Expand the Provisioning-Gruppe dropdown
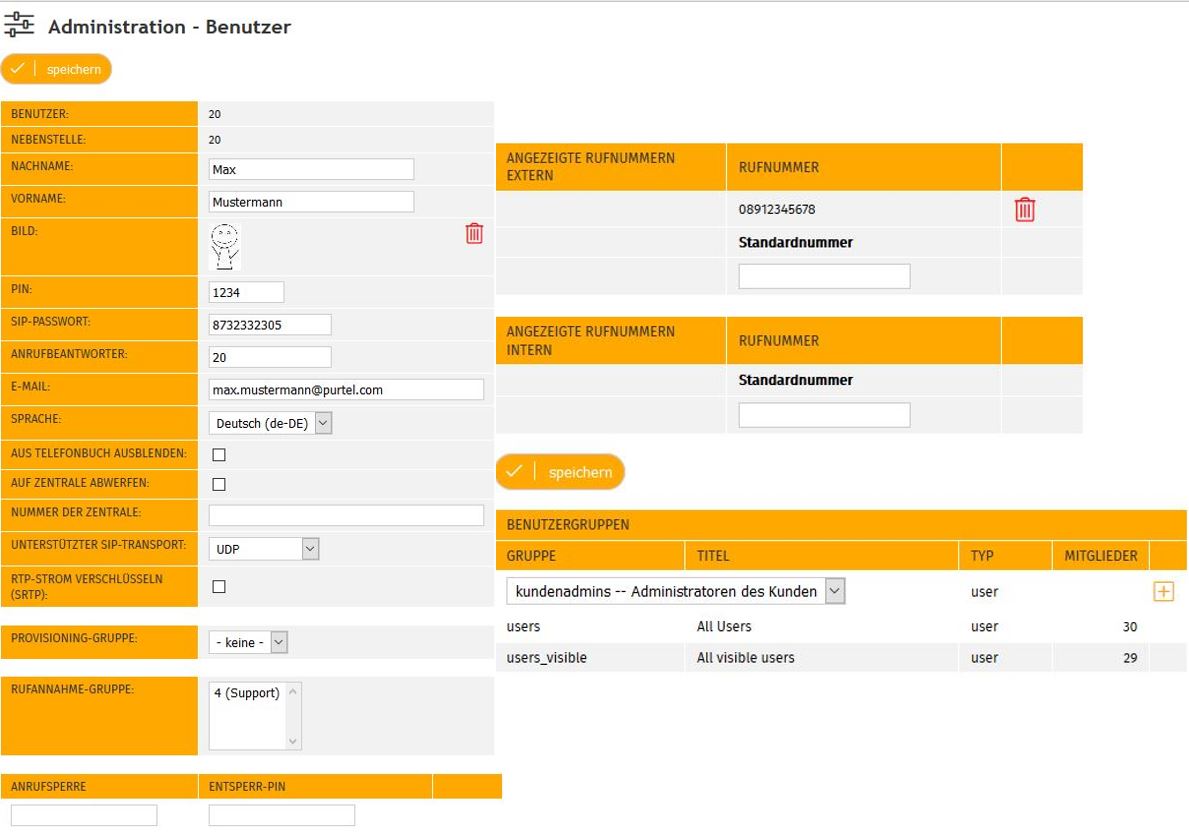1189x834 pixels. pyautogui.click(x=248, y=643)
